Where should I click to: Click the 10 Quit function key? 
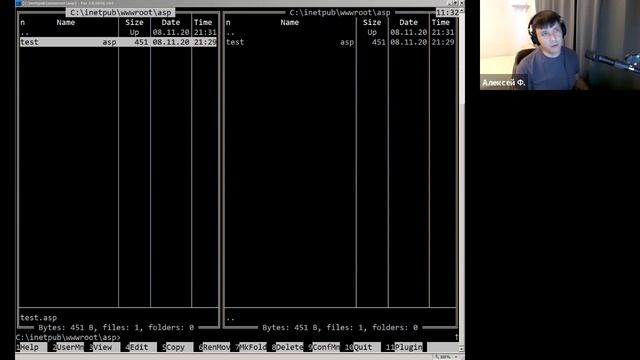point(362,347)
